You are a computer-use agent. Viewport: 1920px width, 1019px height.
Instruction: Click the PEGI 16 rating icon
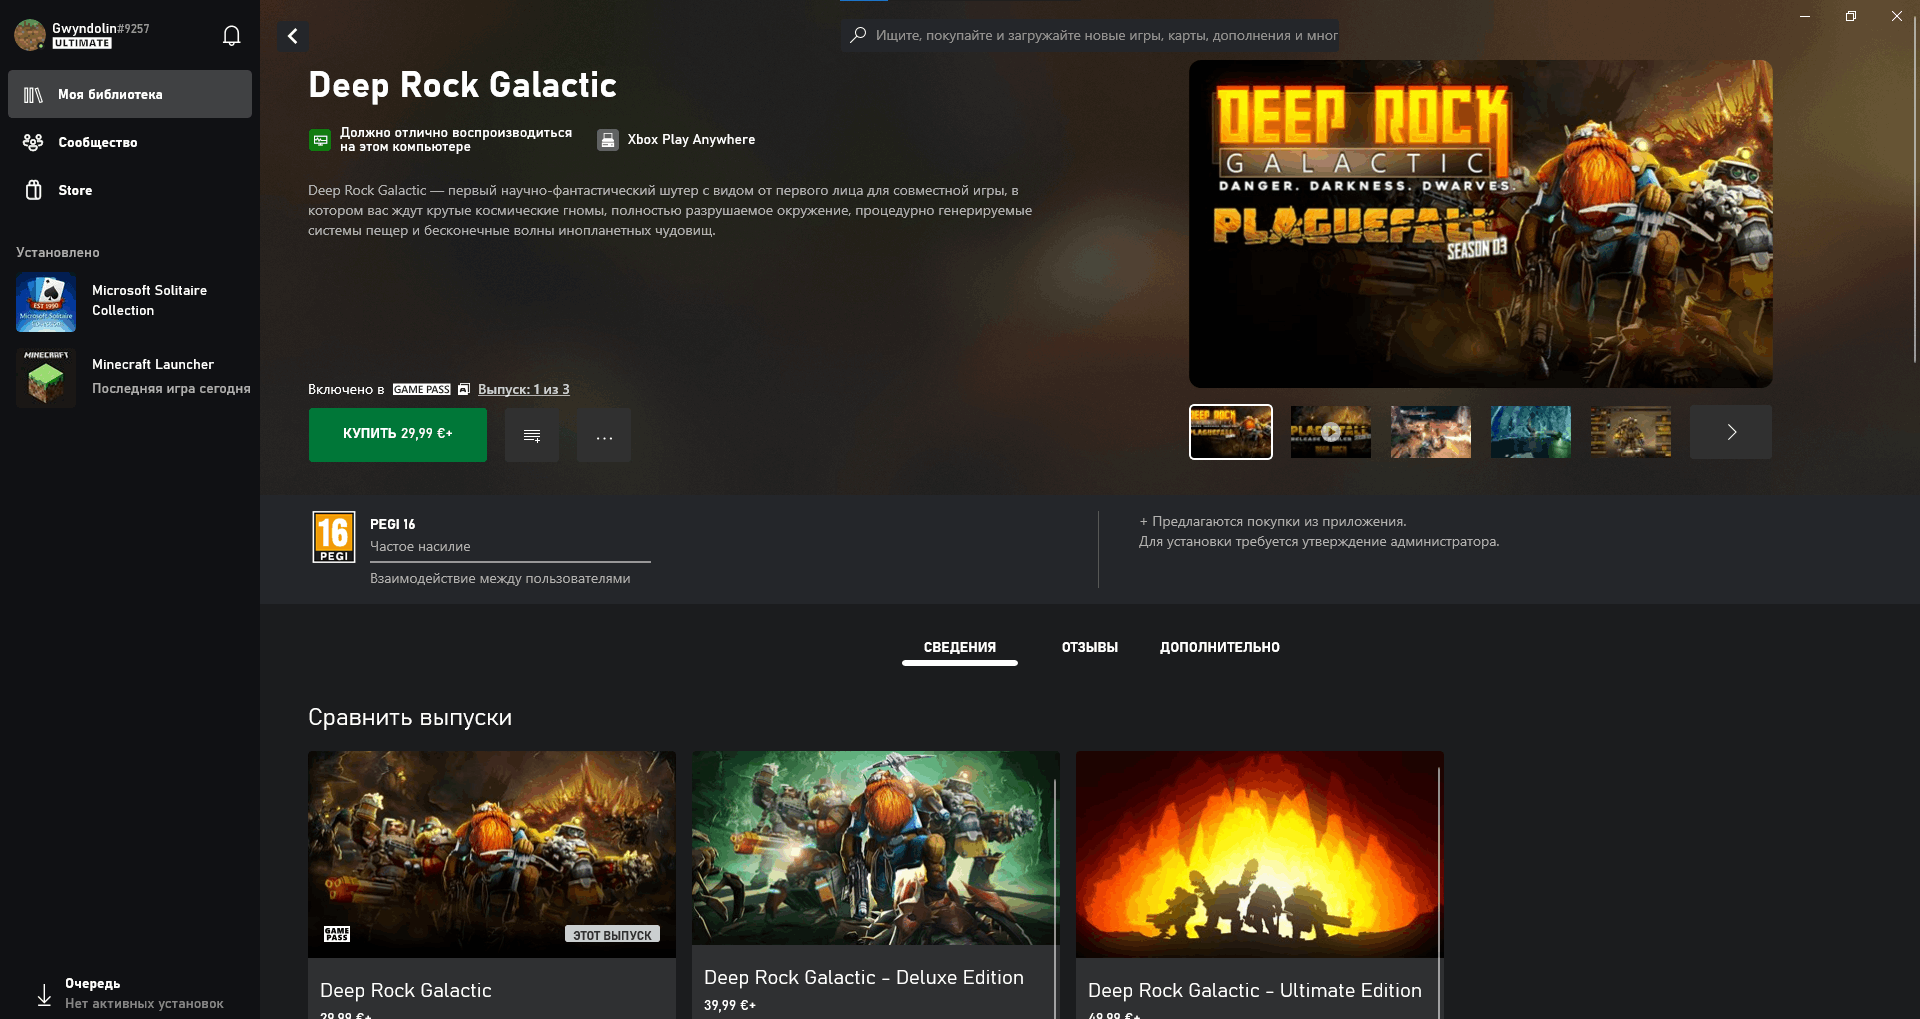(x=334, y=537)
